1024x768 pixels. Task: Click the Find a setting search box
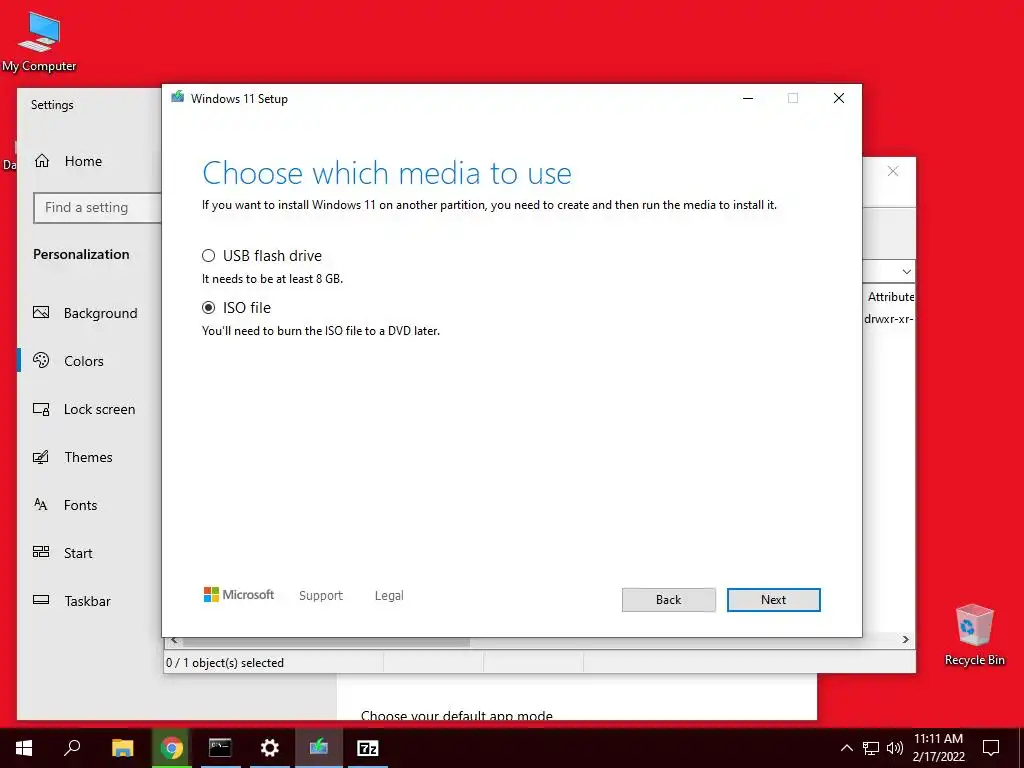click(x=97, y=208)
